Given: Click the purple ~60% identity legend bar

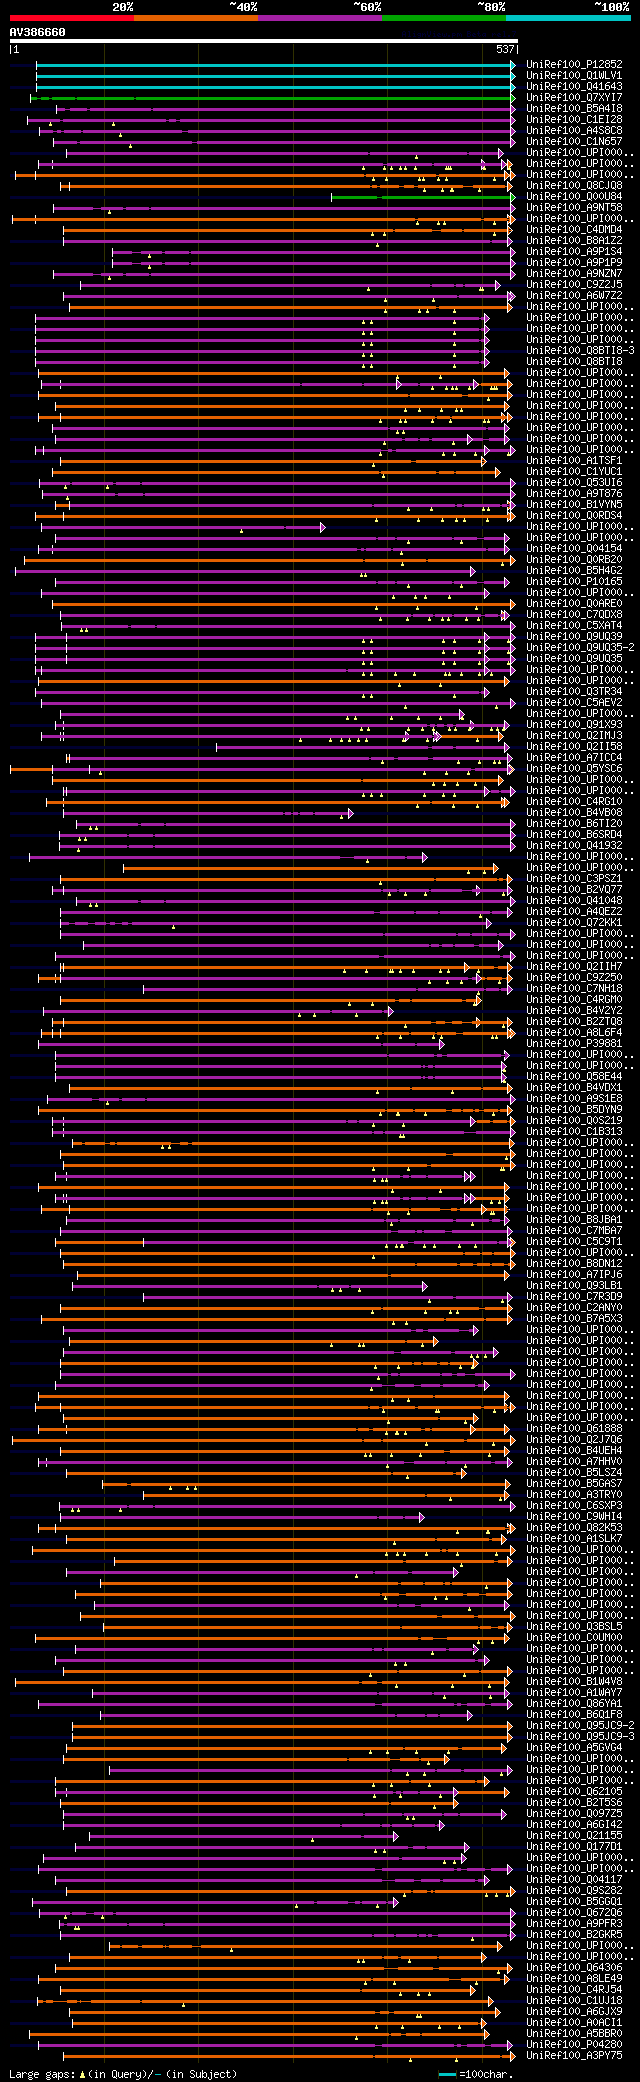Looking at the screenshot, I should (x=320, y=18).
